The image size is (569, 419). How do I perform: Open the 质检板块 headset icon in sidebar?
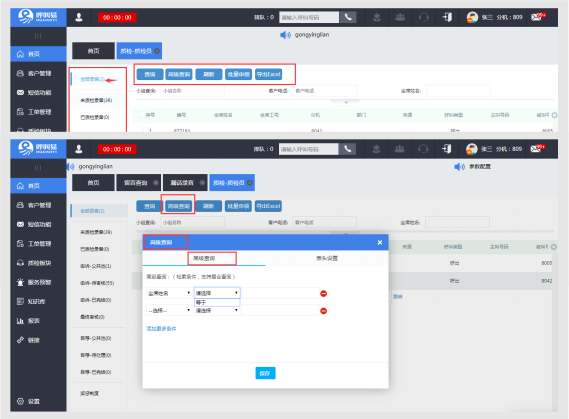click(20, 263)
